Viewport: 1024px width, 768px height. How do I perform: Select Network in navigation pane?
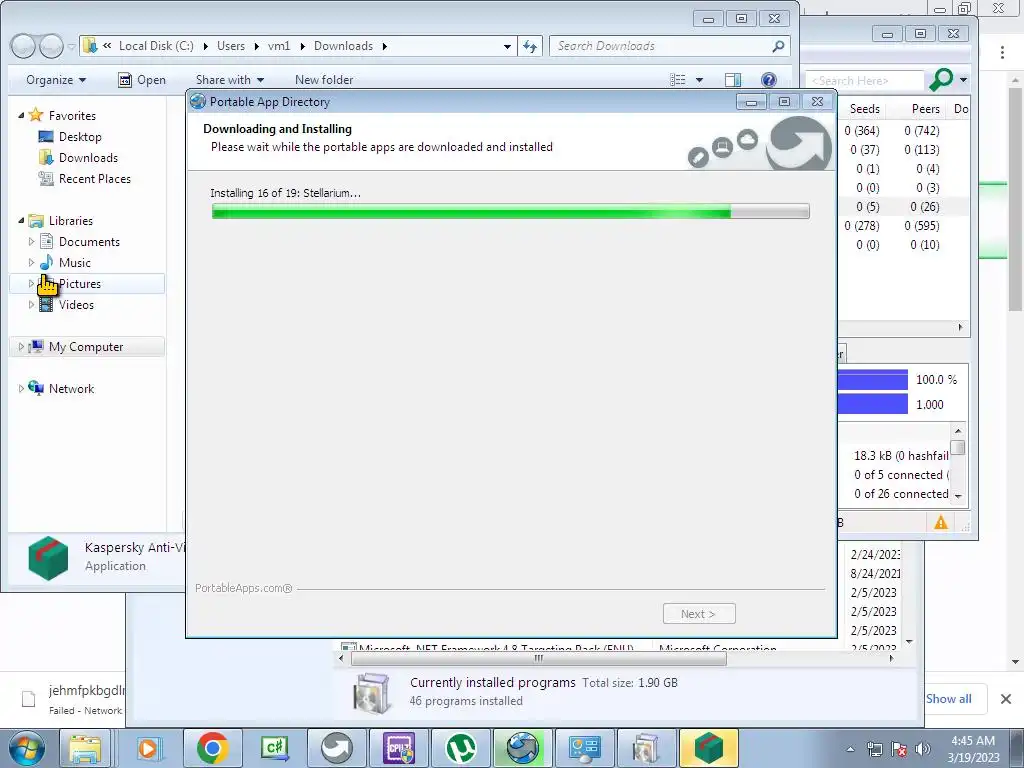pos(71,389)
